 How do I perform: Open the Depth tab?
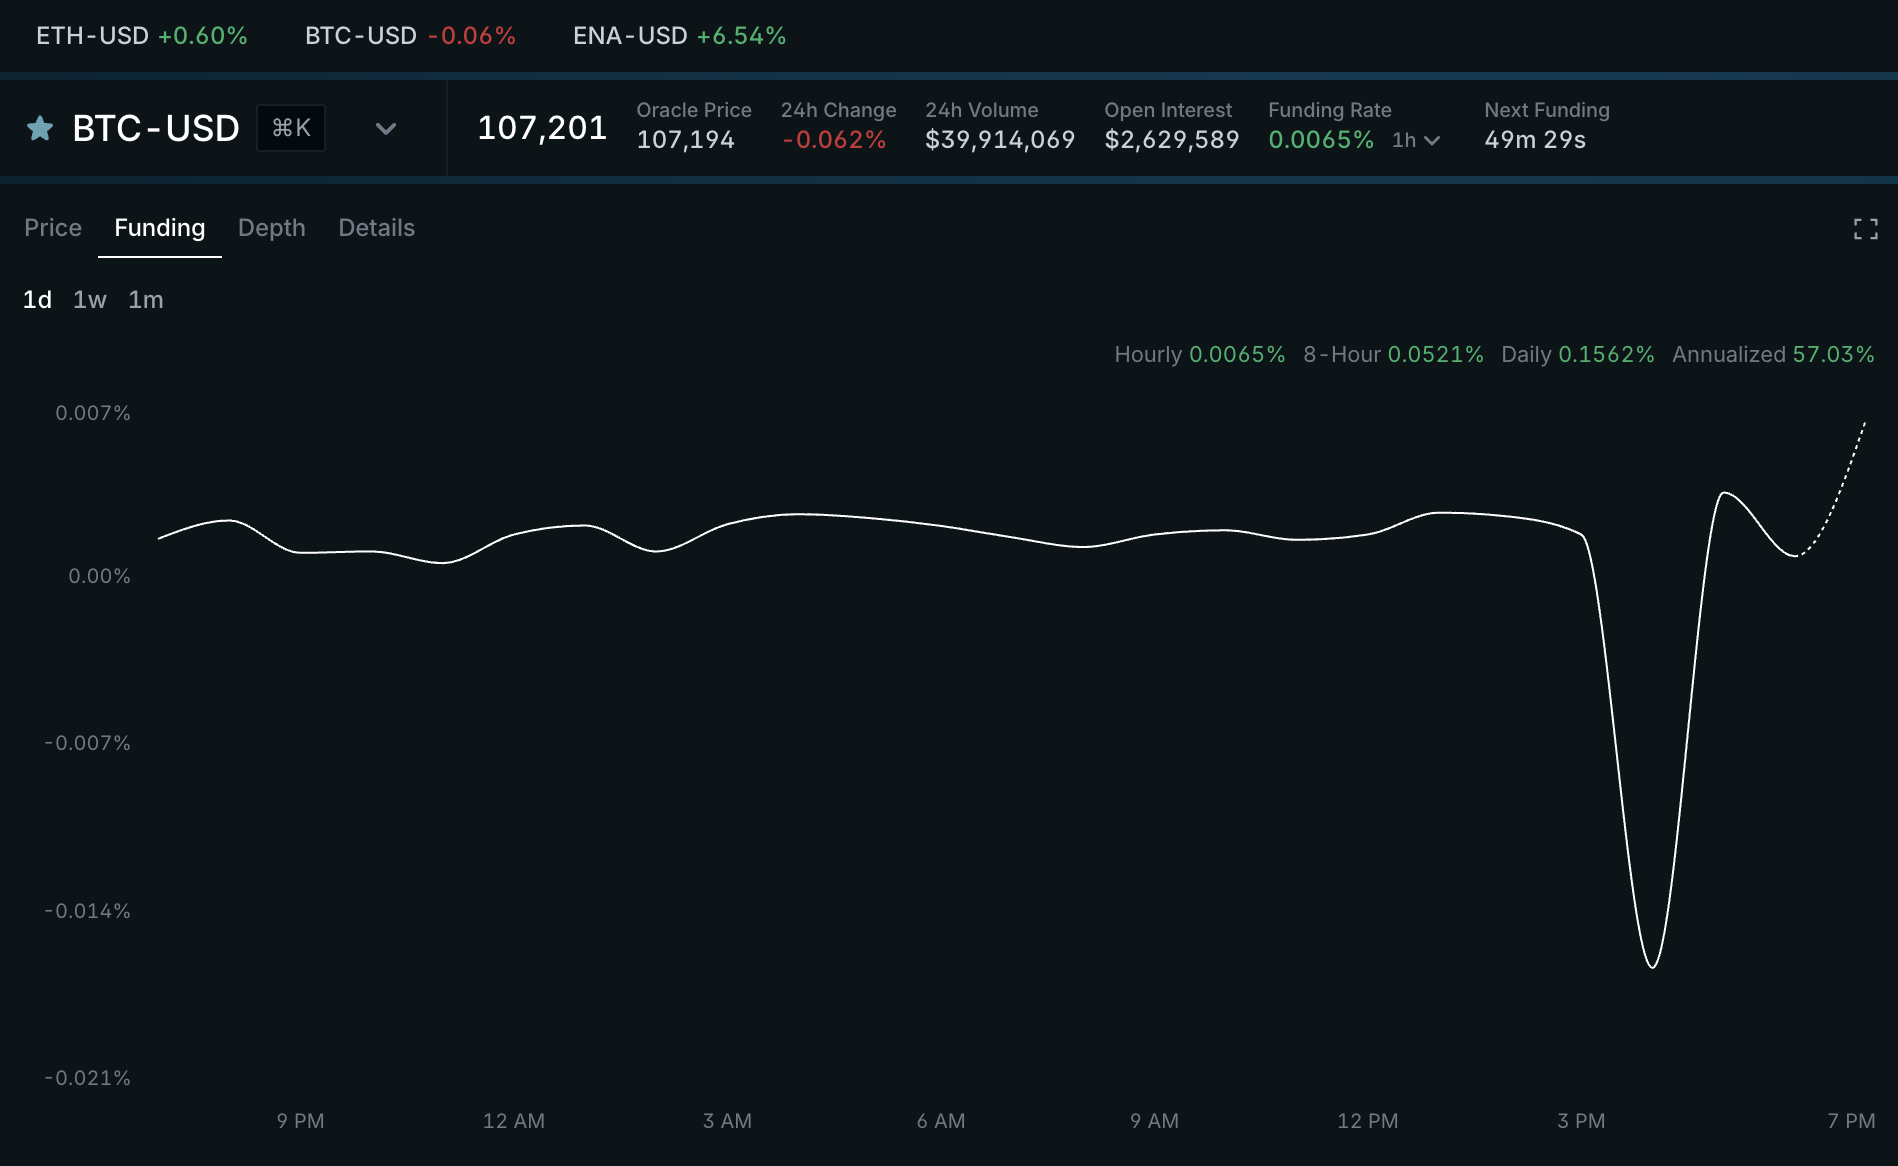click(272, 228)
